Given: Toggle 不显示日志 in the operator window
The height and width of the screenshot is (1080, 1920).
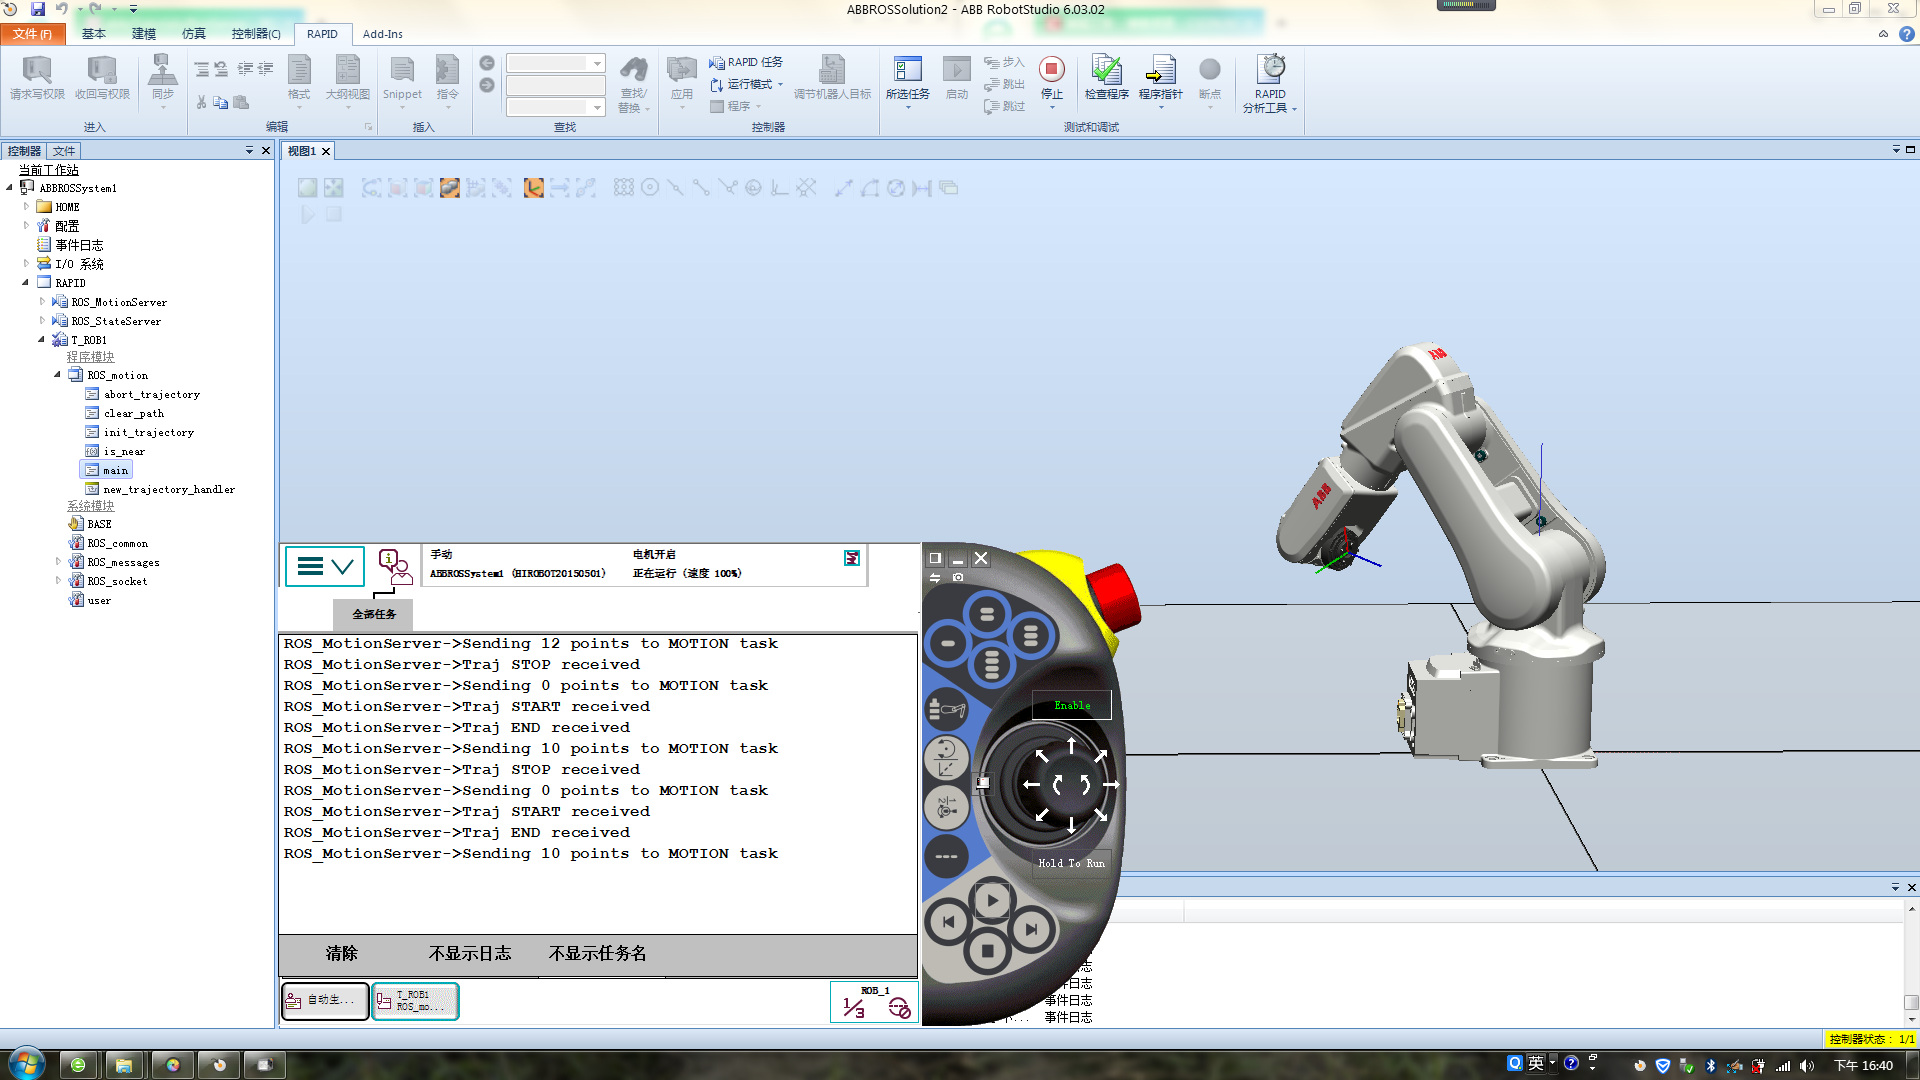Looking at the screenshot, I should click(470, 954).
